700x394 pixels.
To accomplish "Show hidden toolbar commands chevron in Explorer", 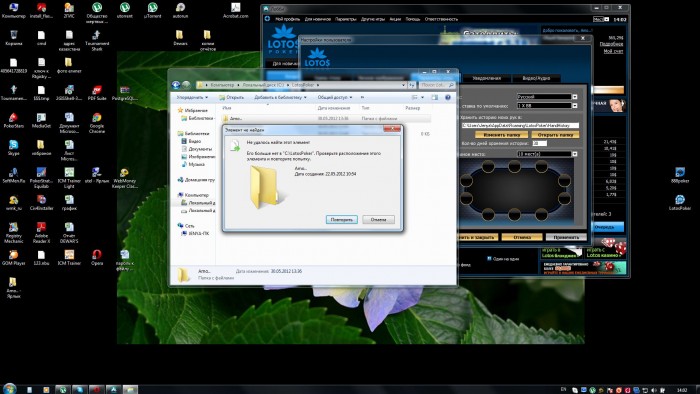I will click(362, 97).
